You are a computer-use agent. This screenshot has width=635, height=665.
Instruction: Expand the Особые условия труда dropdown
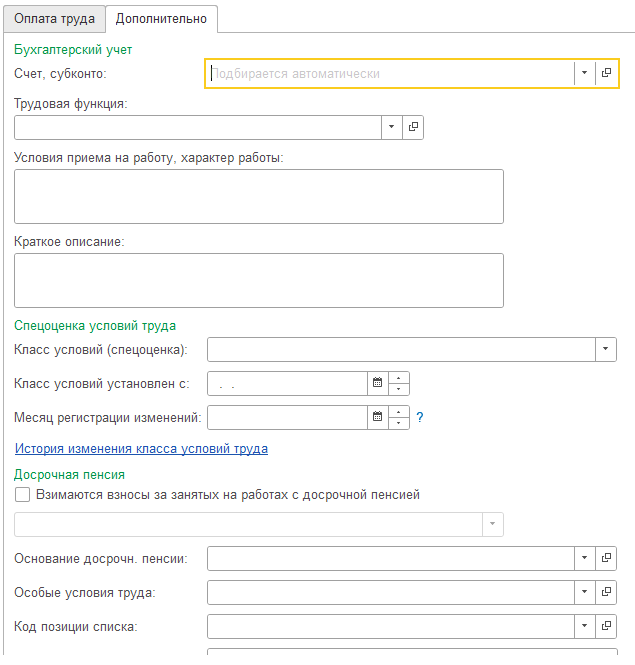[583, 592]
